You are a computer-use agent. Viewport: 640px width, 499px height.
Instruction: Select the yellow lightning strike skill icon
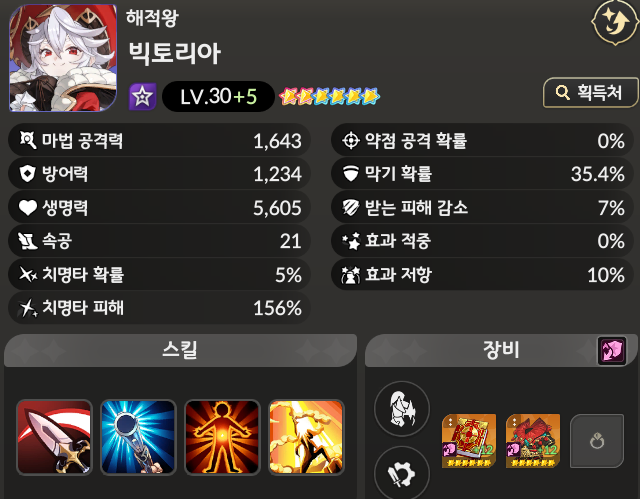point(307,437)
